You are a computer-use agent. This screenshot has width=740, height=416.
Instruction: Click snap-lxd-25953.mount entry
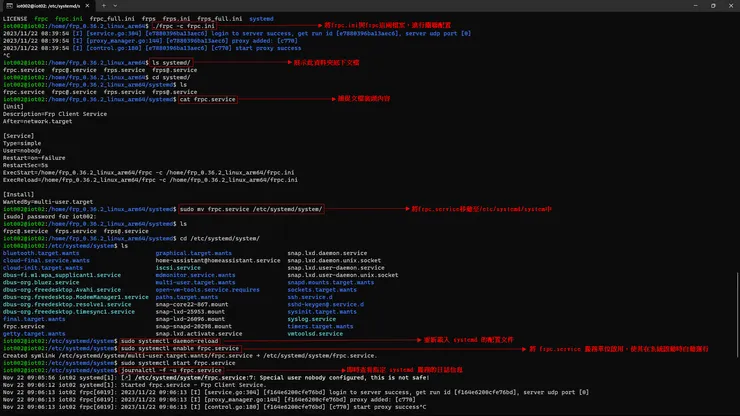[x=190, y=312]
